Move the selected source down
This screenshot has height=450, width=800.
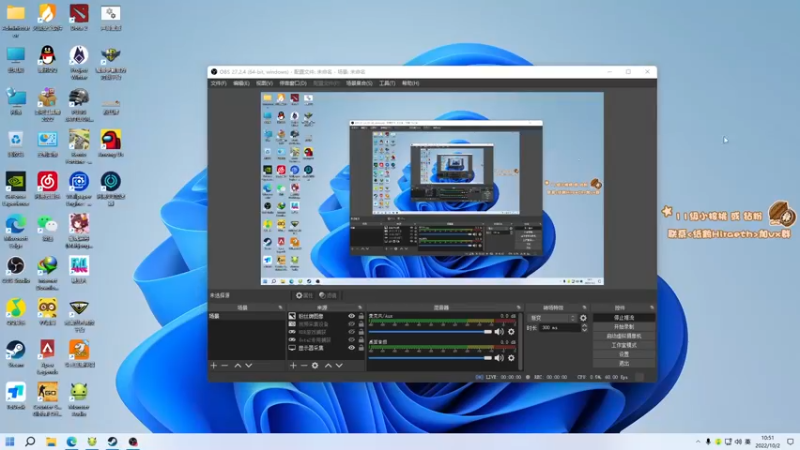pos(339,366)
